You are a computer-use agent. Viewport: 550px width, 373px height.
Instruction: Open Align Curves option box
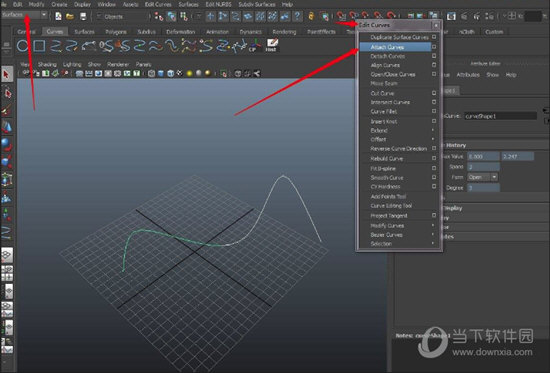(x=434, y=65)
